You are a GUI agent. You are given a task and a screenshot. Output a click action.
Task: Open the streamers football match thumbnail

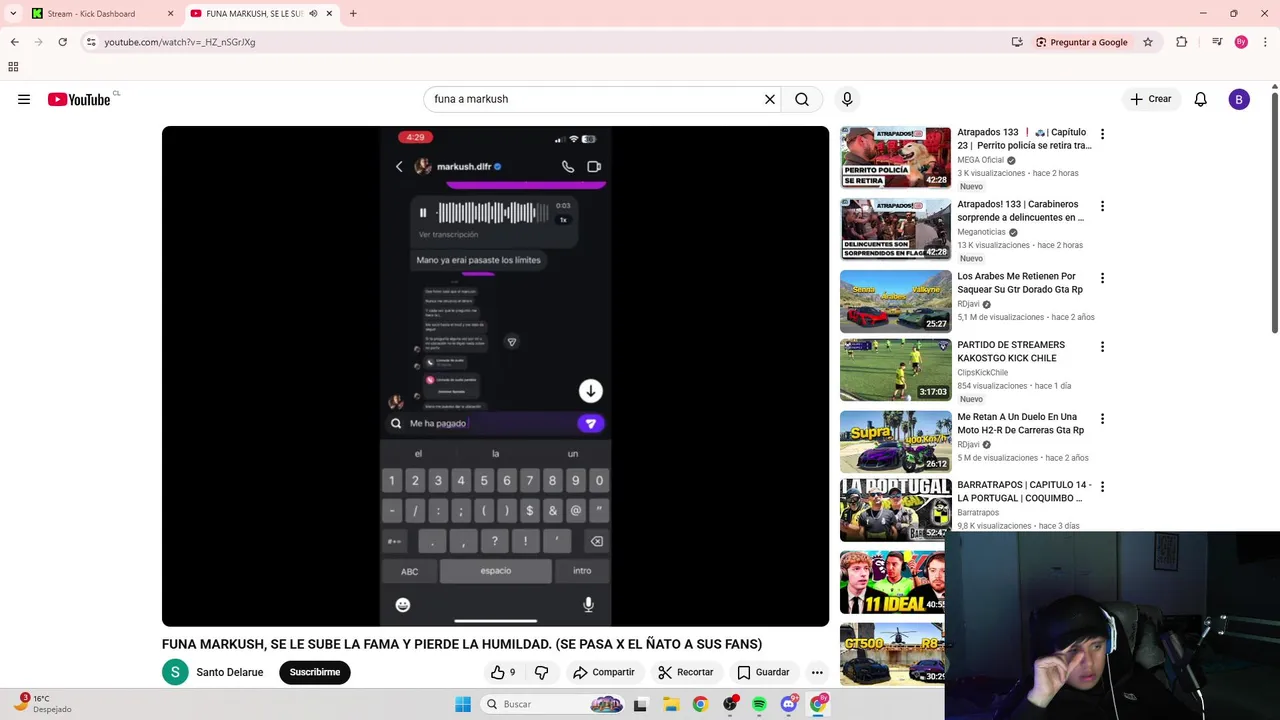(896, 370)
